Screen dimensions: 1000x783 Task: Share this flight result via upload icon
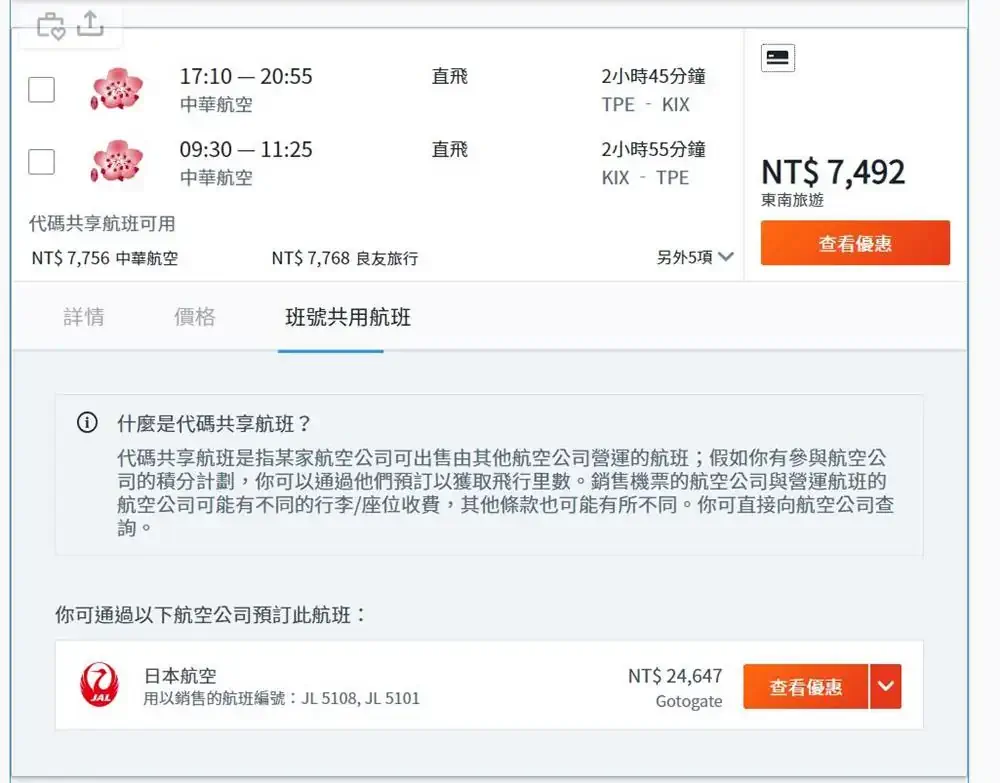(91, 24)
